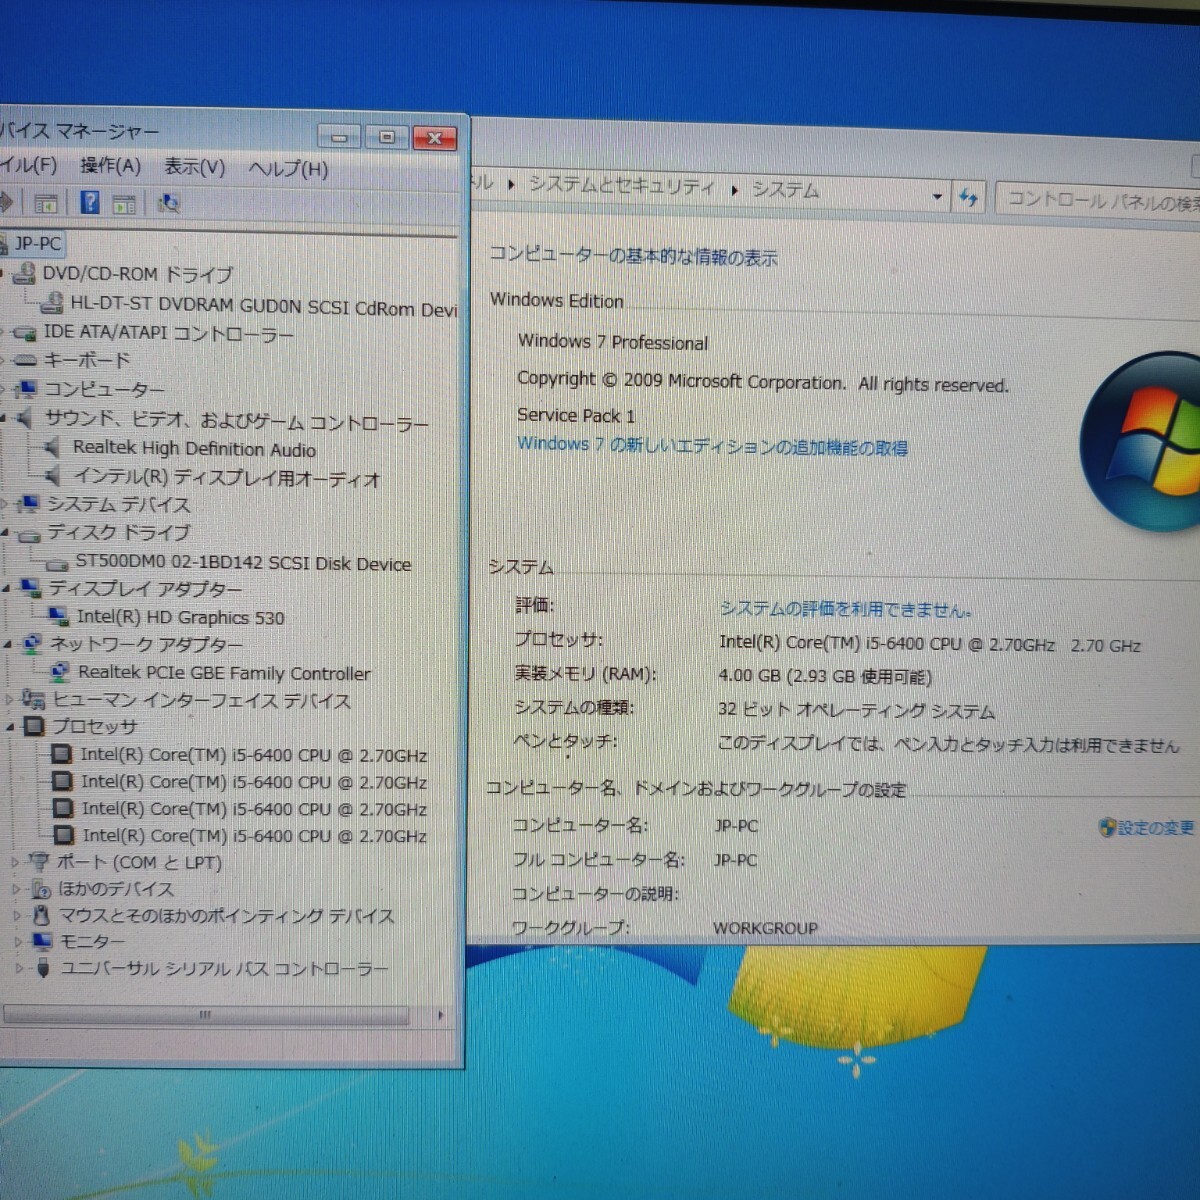Click the Intel(R) HD Graphics 530 icon
Viewport: 1200px width, 1200px height.
[59, 616]
